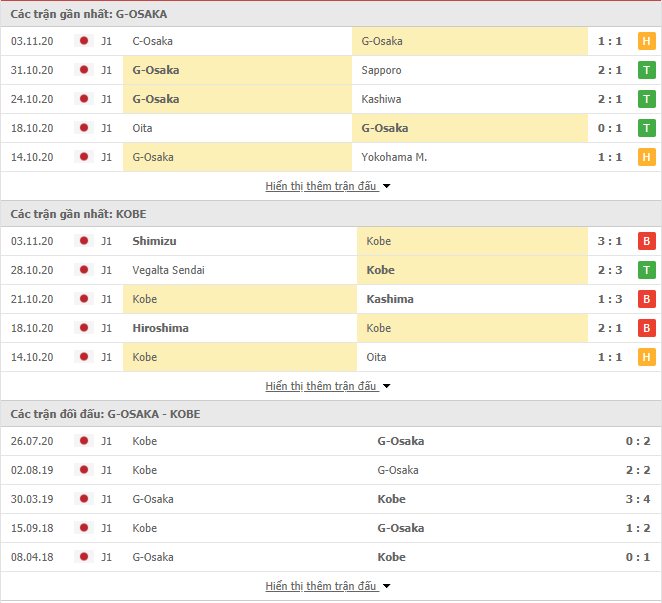
Task: Expand more G-Osaka vs Kobe head-to-head matches
Action: coord(328,586)
